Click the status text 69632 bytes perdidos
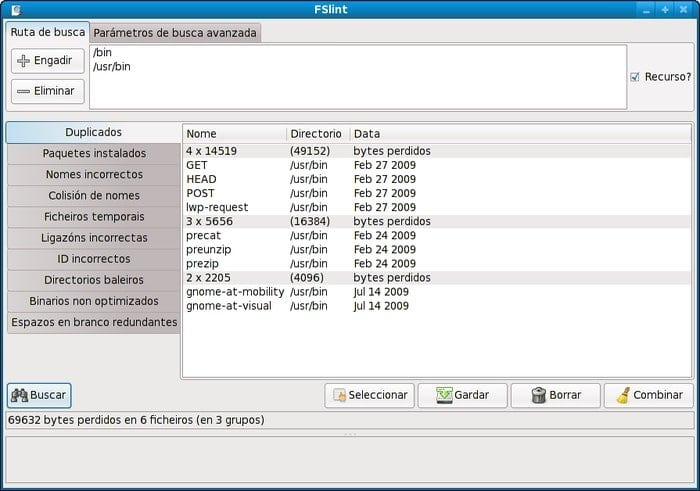The width and height of the screenshot is (700, 491). [x=136, y=420]
